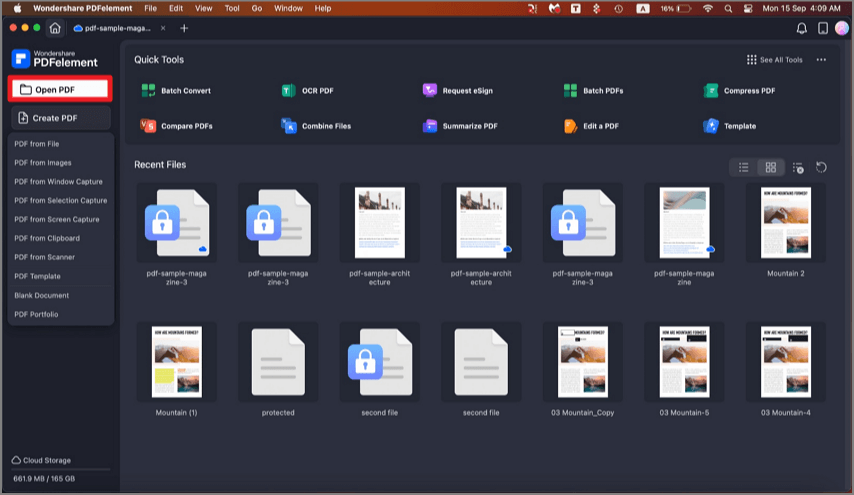Image resolution: width=854 pixels, height=495 pixels.
Task: Open the Mountain 2 thumbnail
Action: [x=785, y=223]
